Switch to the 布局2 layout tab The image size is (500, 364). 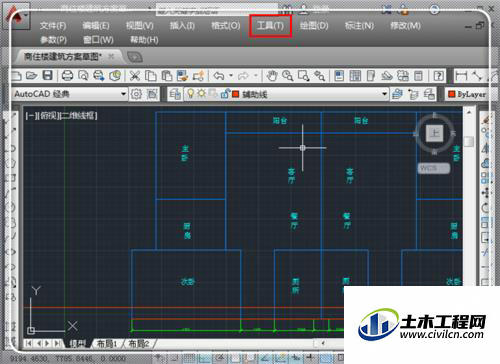(x=138, y=344)
